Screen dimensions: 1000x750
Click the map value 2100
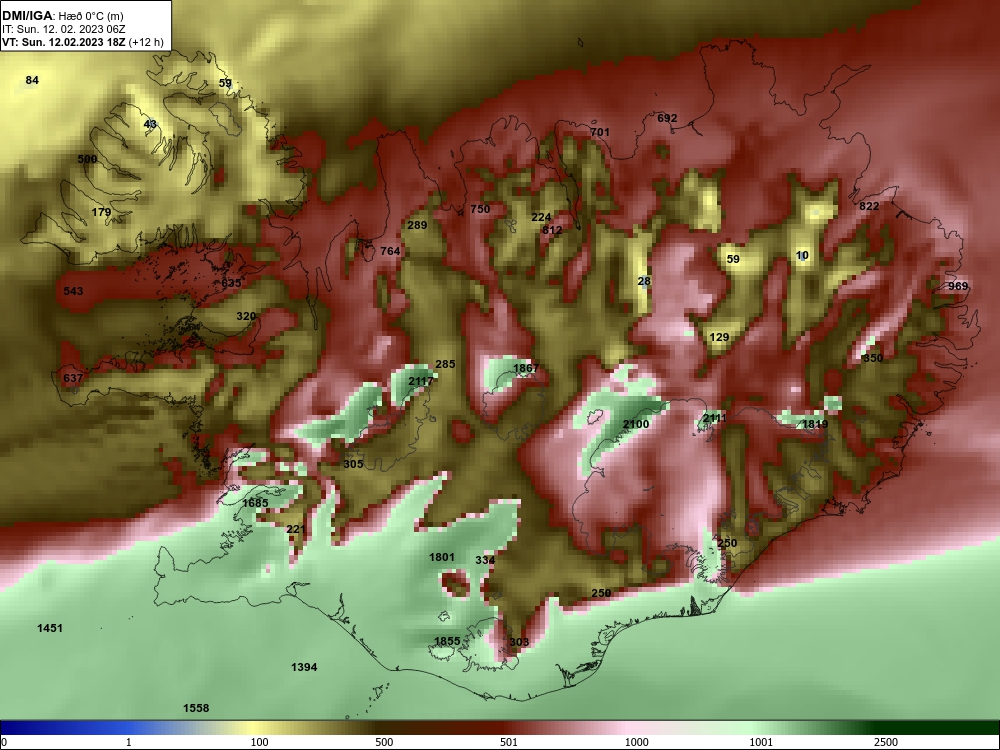[x=636, y=425]
